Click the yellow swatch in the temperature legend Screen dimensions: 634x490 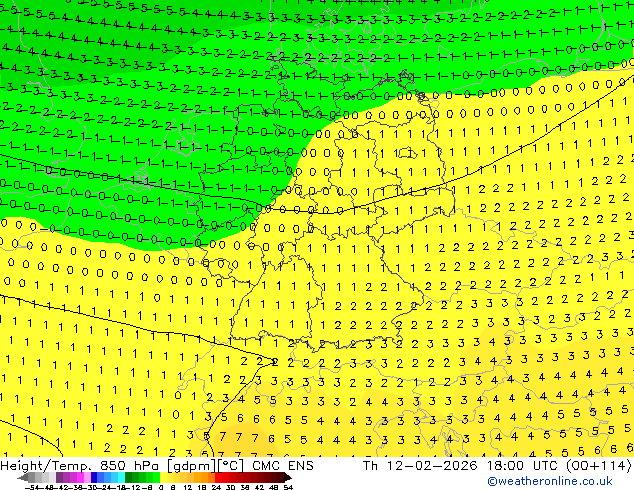click(163, 477)
